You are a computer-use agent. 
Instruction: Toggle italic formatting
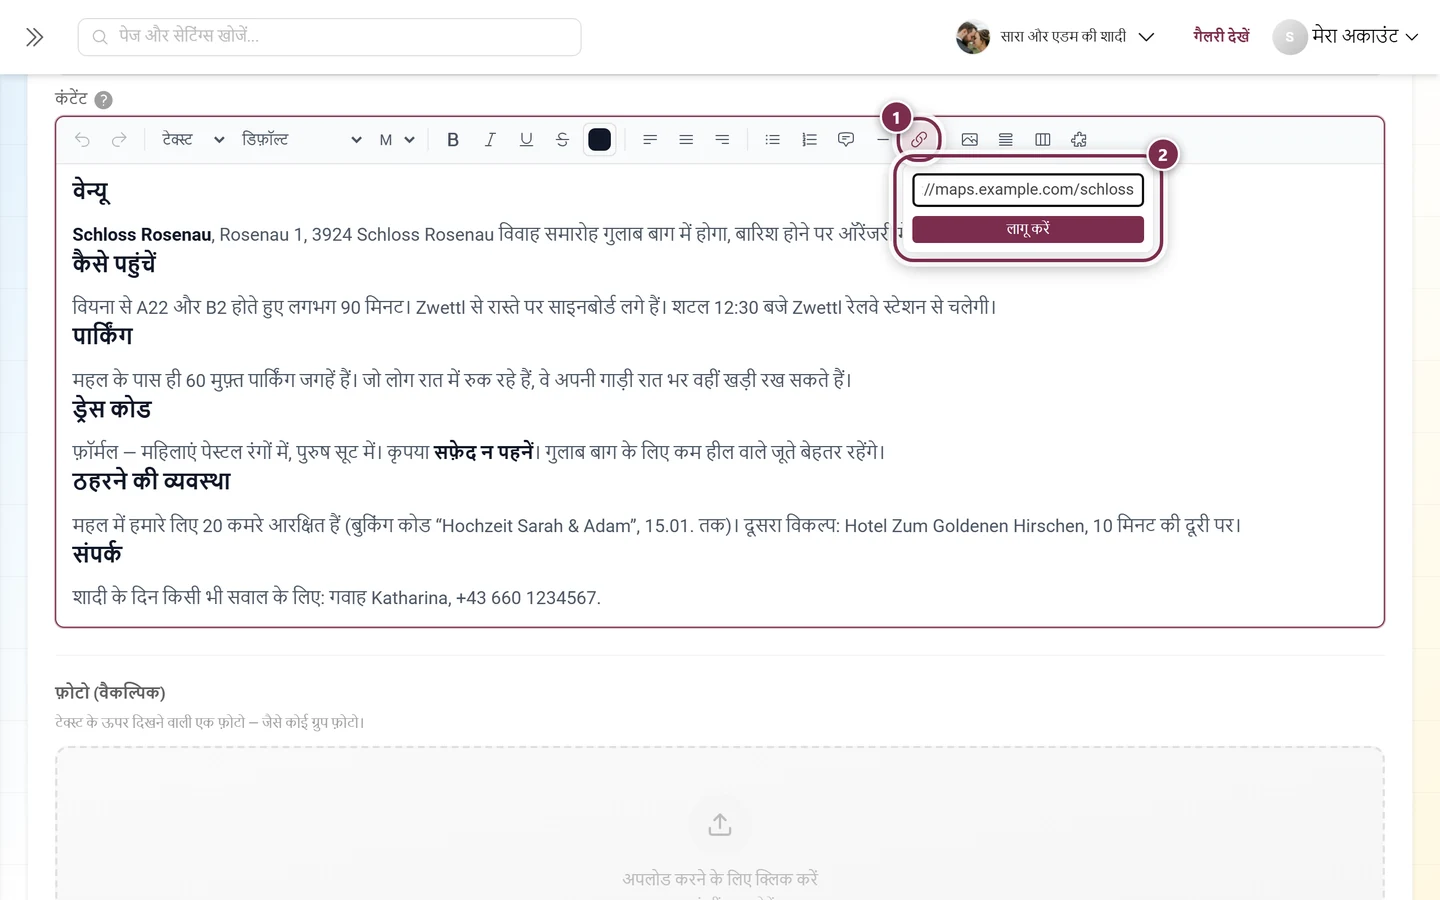(x=490, y=140)
